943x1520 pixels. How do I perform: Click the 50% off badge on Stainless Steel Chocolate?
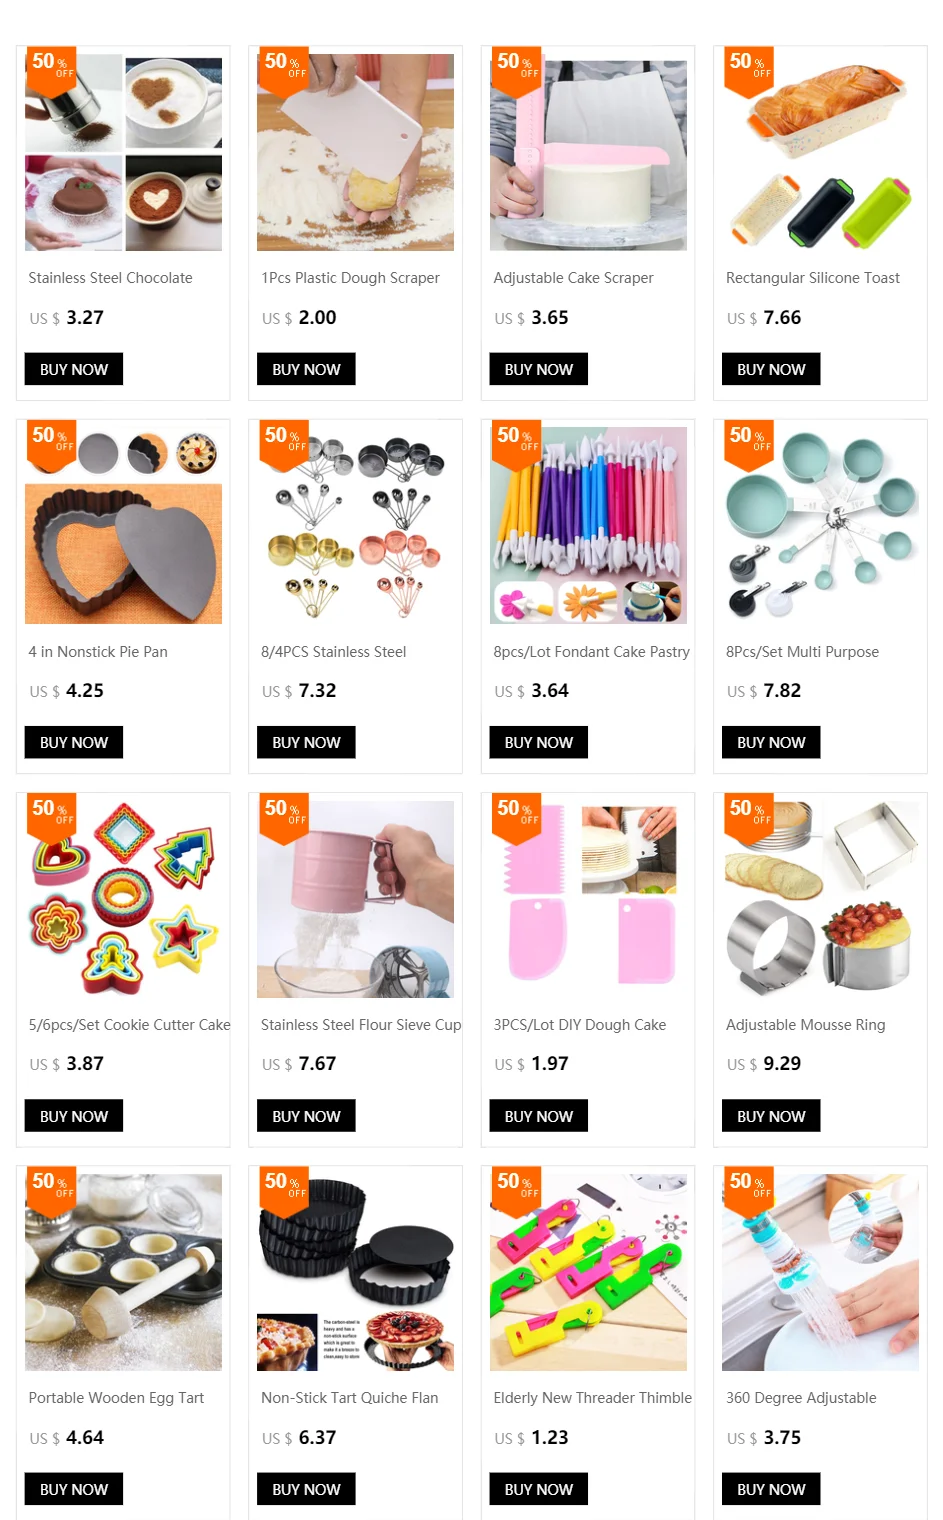click(53, 70)
